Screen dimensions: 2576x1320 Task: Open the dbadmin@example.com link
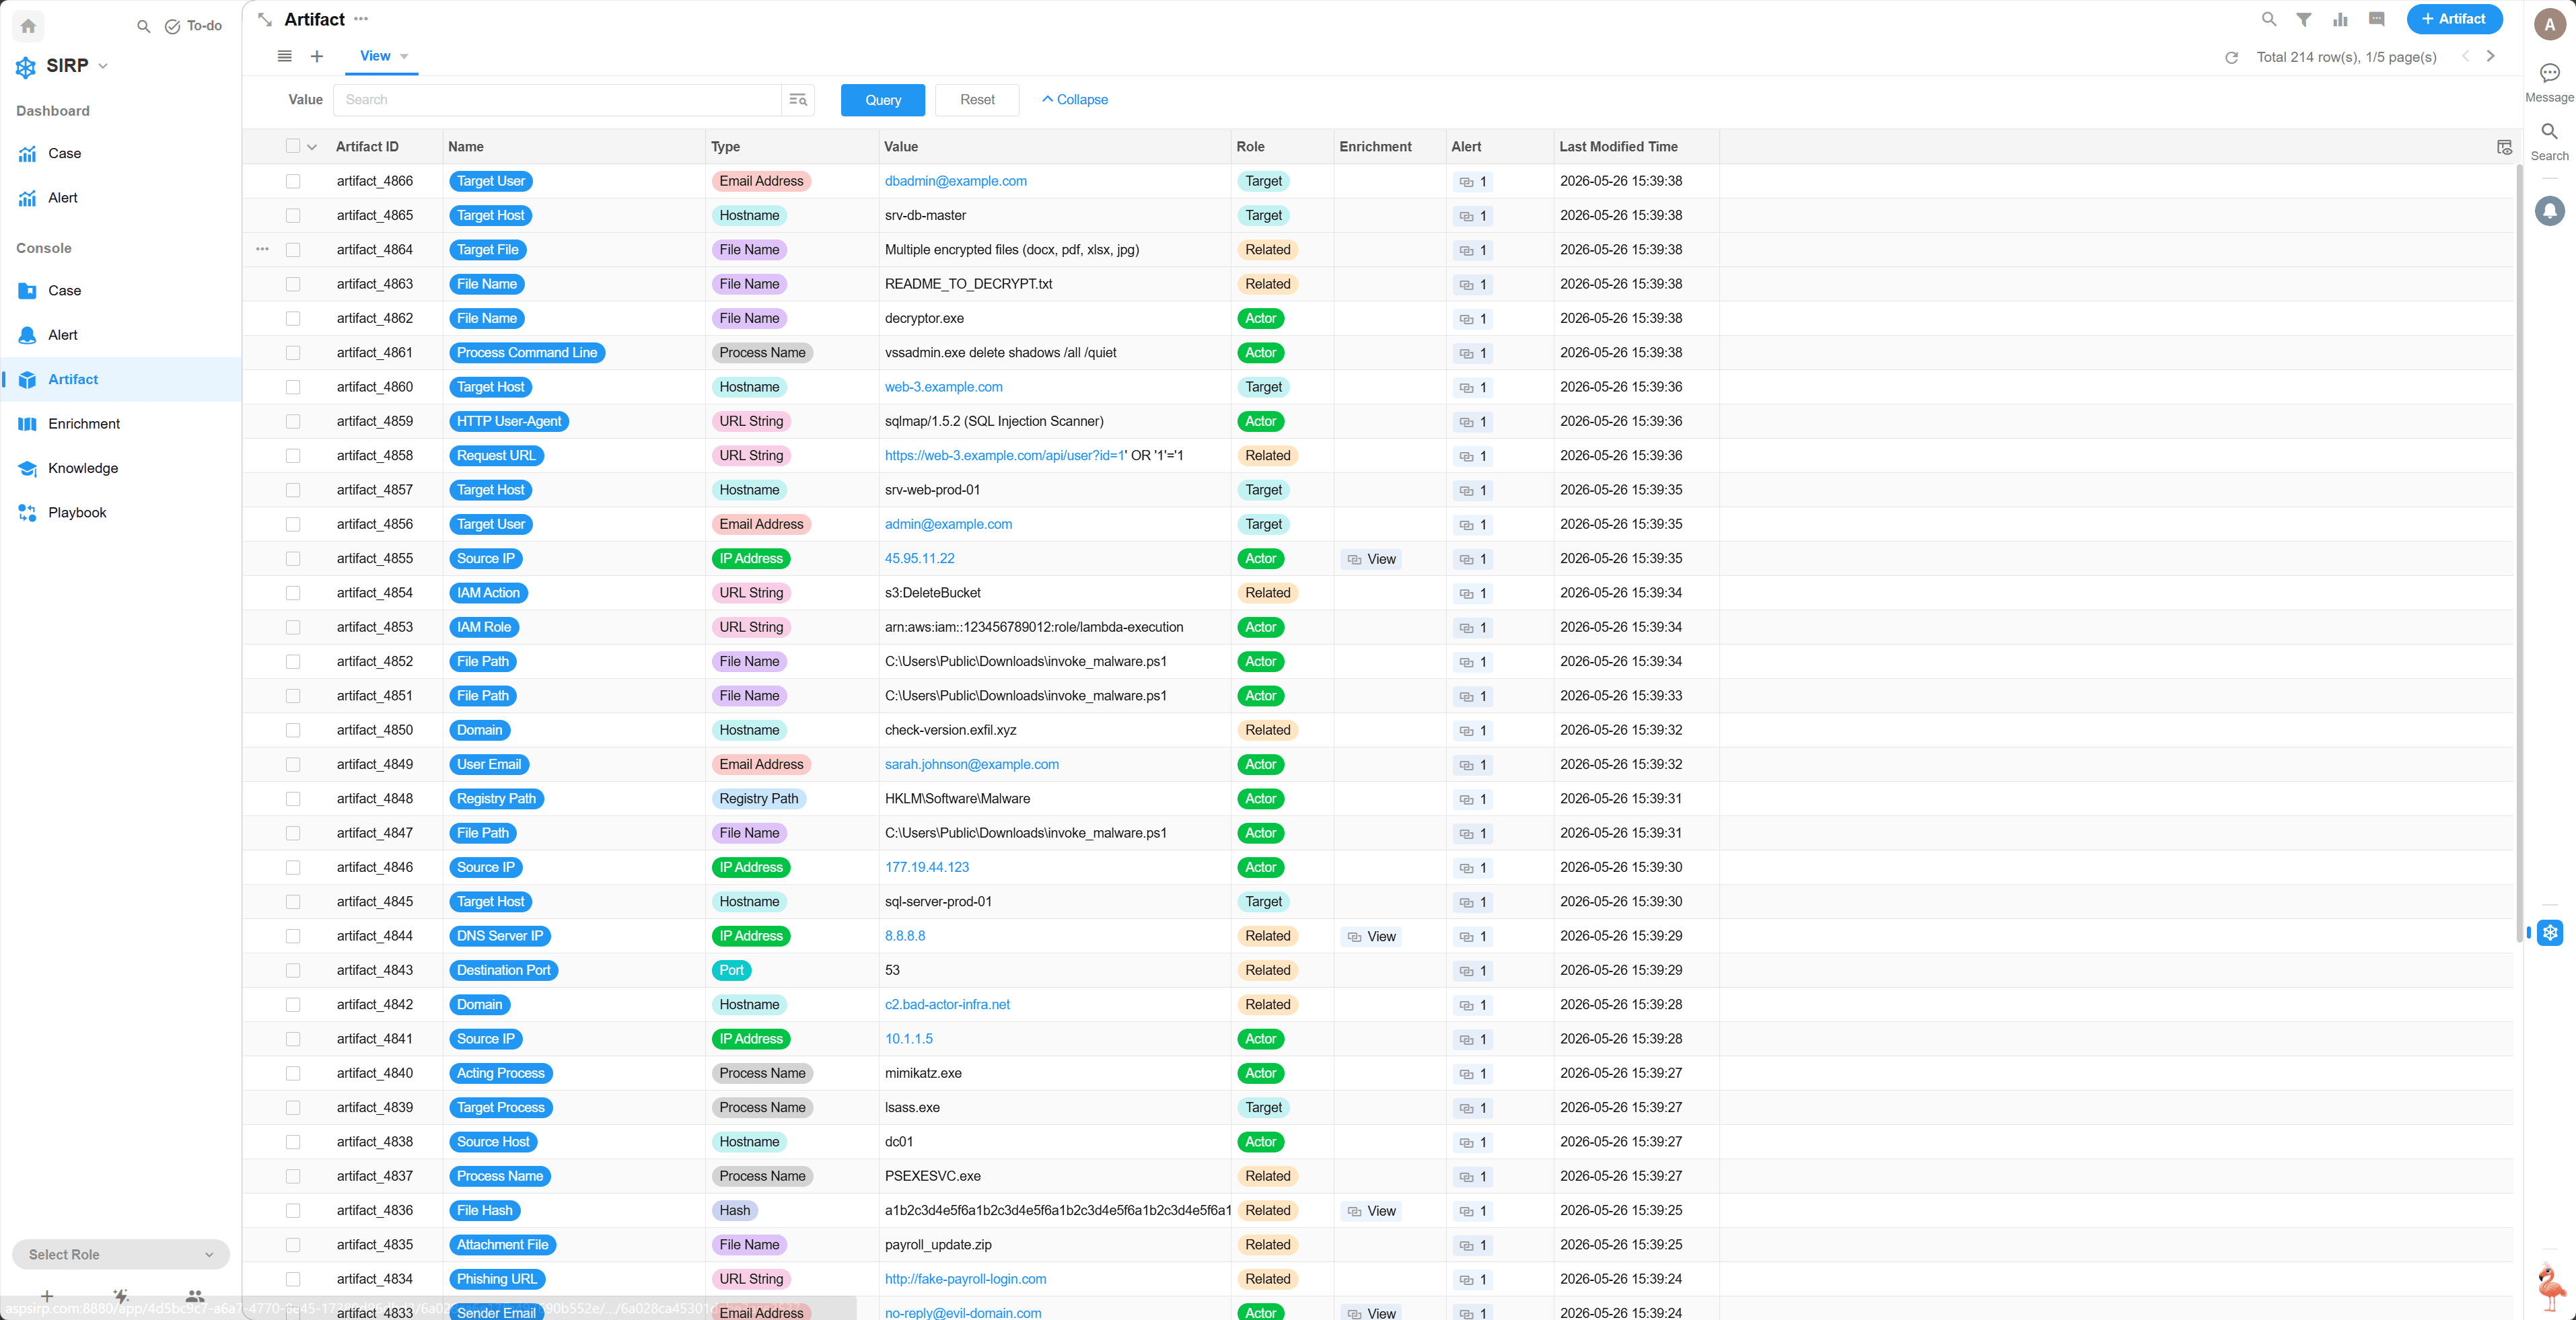tap(955, 181)
